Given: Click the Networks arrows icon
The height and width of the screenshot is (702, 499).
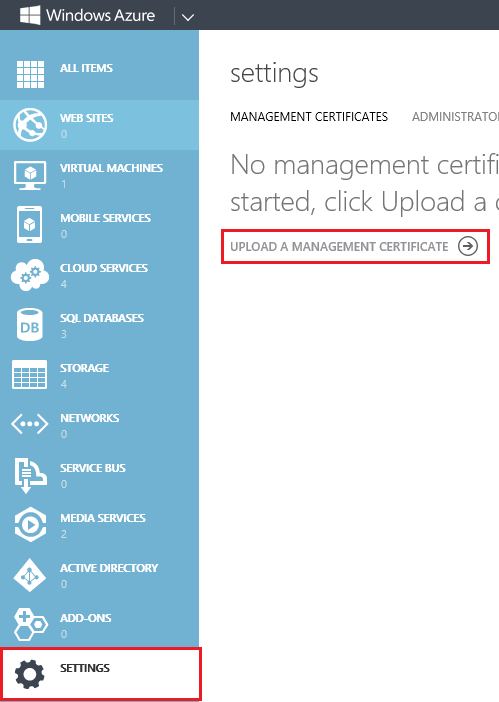Looking at the screenshot, I should pos(30,424).
